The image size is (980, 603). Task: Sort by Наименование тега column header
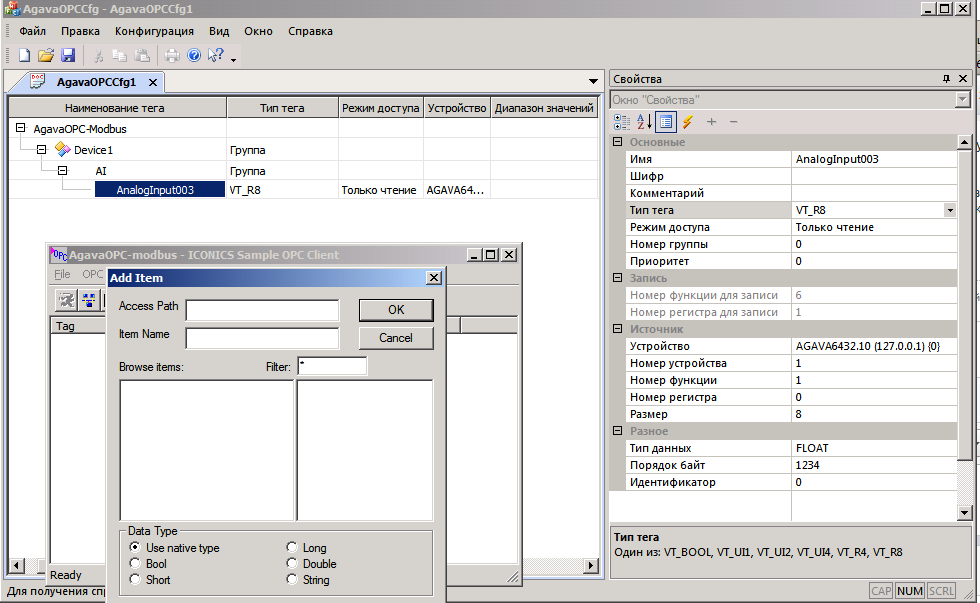[x=118, y=108]
